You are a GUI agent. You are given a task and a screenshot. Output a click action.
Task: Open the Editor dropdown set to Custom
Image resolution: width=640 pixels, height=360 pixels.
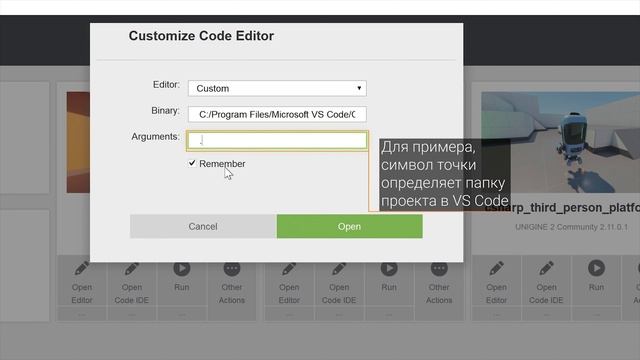click(277, 88)
